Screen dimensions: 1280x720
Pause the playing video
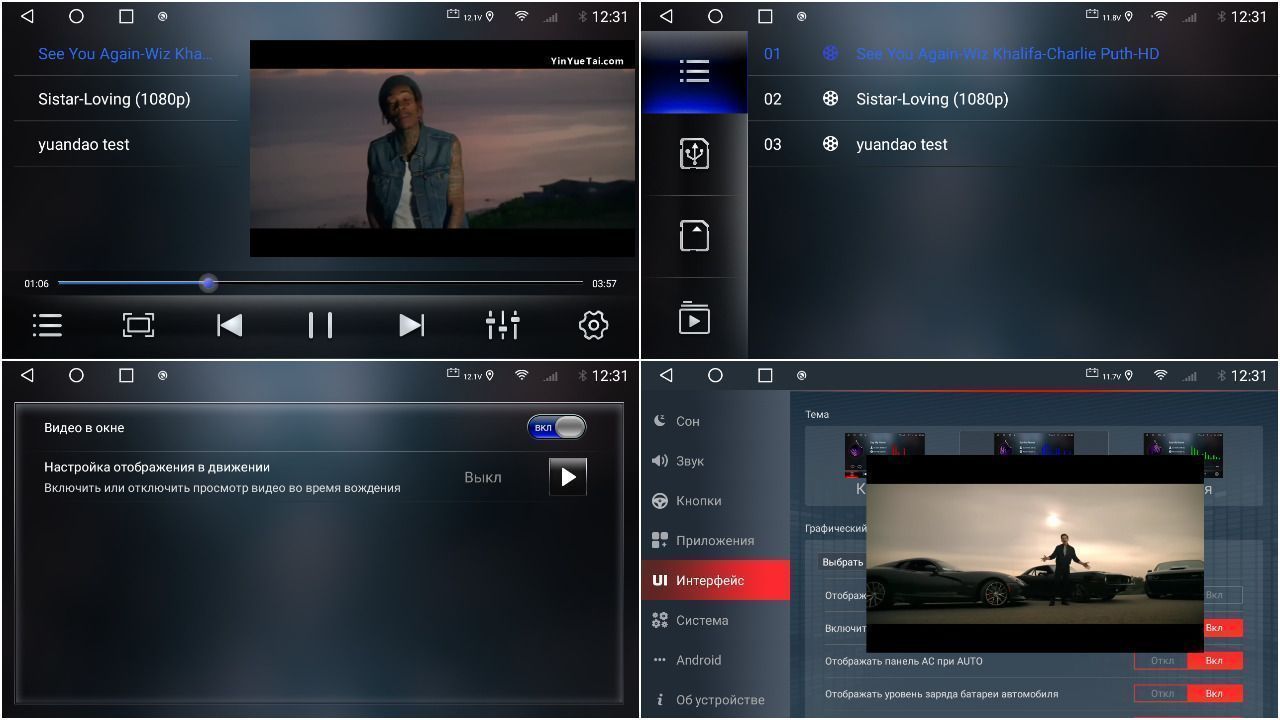click(x=320, y=325)
